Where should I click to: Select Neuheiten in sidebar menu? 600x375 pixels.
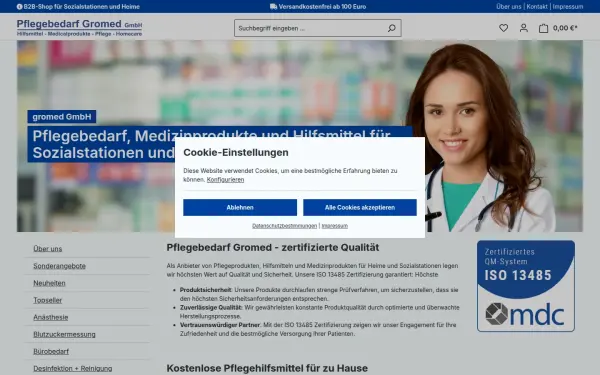pyautogui.click(x=49, y=283)
